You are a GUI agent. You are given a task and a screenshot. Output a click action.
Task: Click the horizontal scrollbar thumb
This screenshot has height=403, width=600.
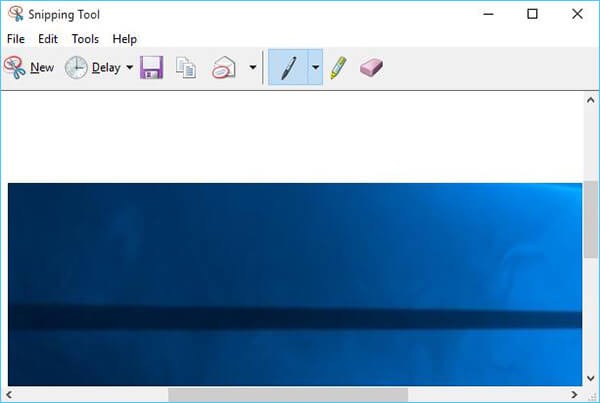tap(288, 394)
